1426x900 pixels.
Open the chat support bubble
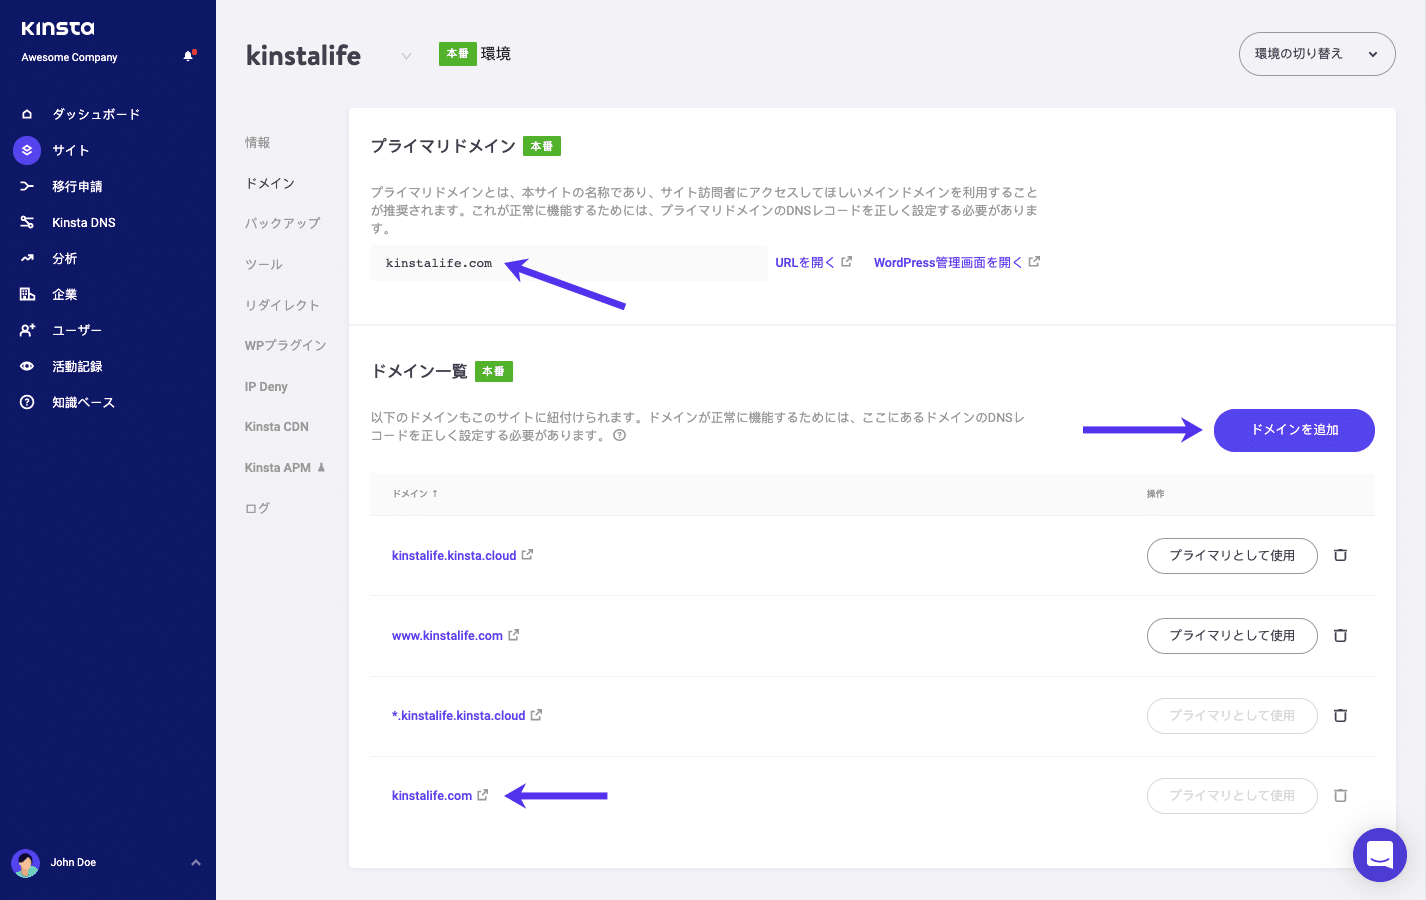(x=1379, y=855)
